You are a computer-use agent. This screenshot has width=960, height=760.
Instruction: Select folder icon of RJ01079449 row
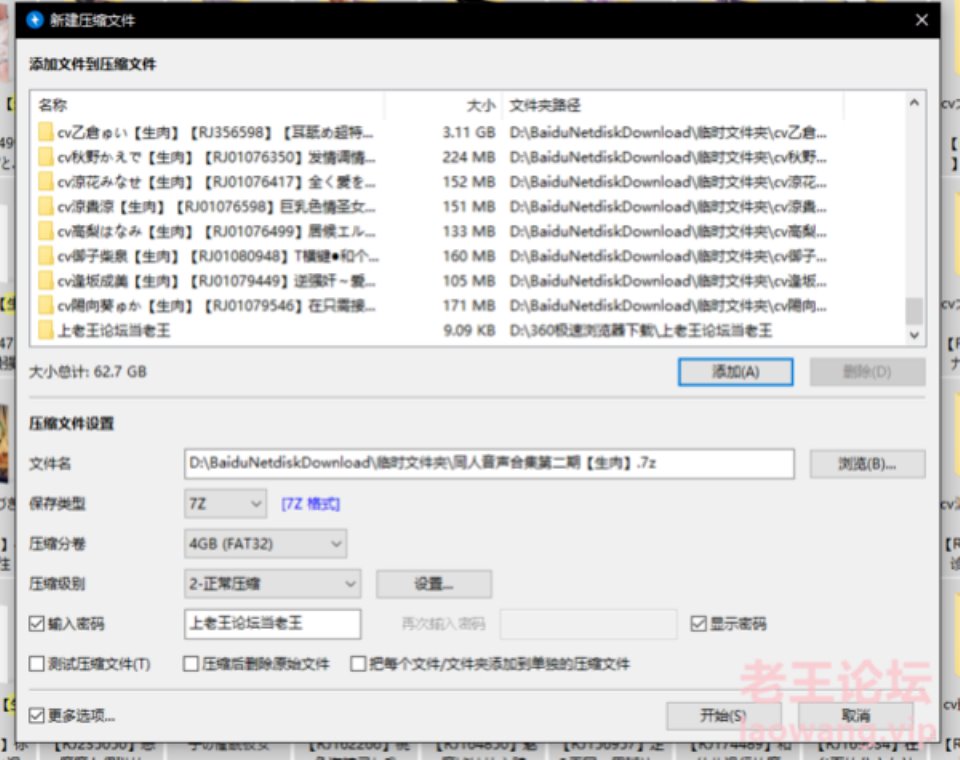pos(45,281)
